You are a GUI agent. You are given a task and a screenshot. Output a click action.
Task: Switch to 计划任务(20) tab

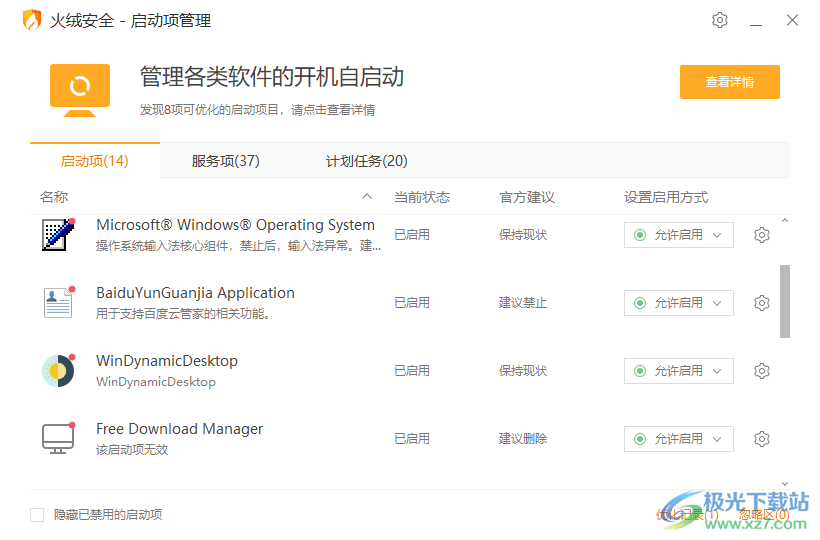[367, 160]
